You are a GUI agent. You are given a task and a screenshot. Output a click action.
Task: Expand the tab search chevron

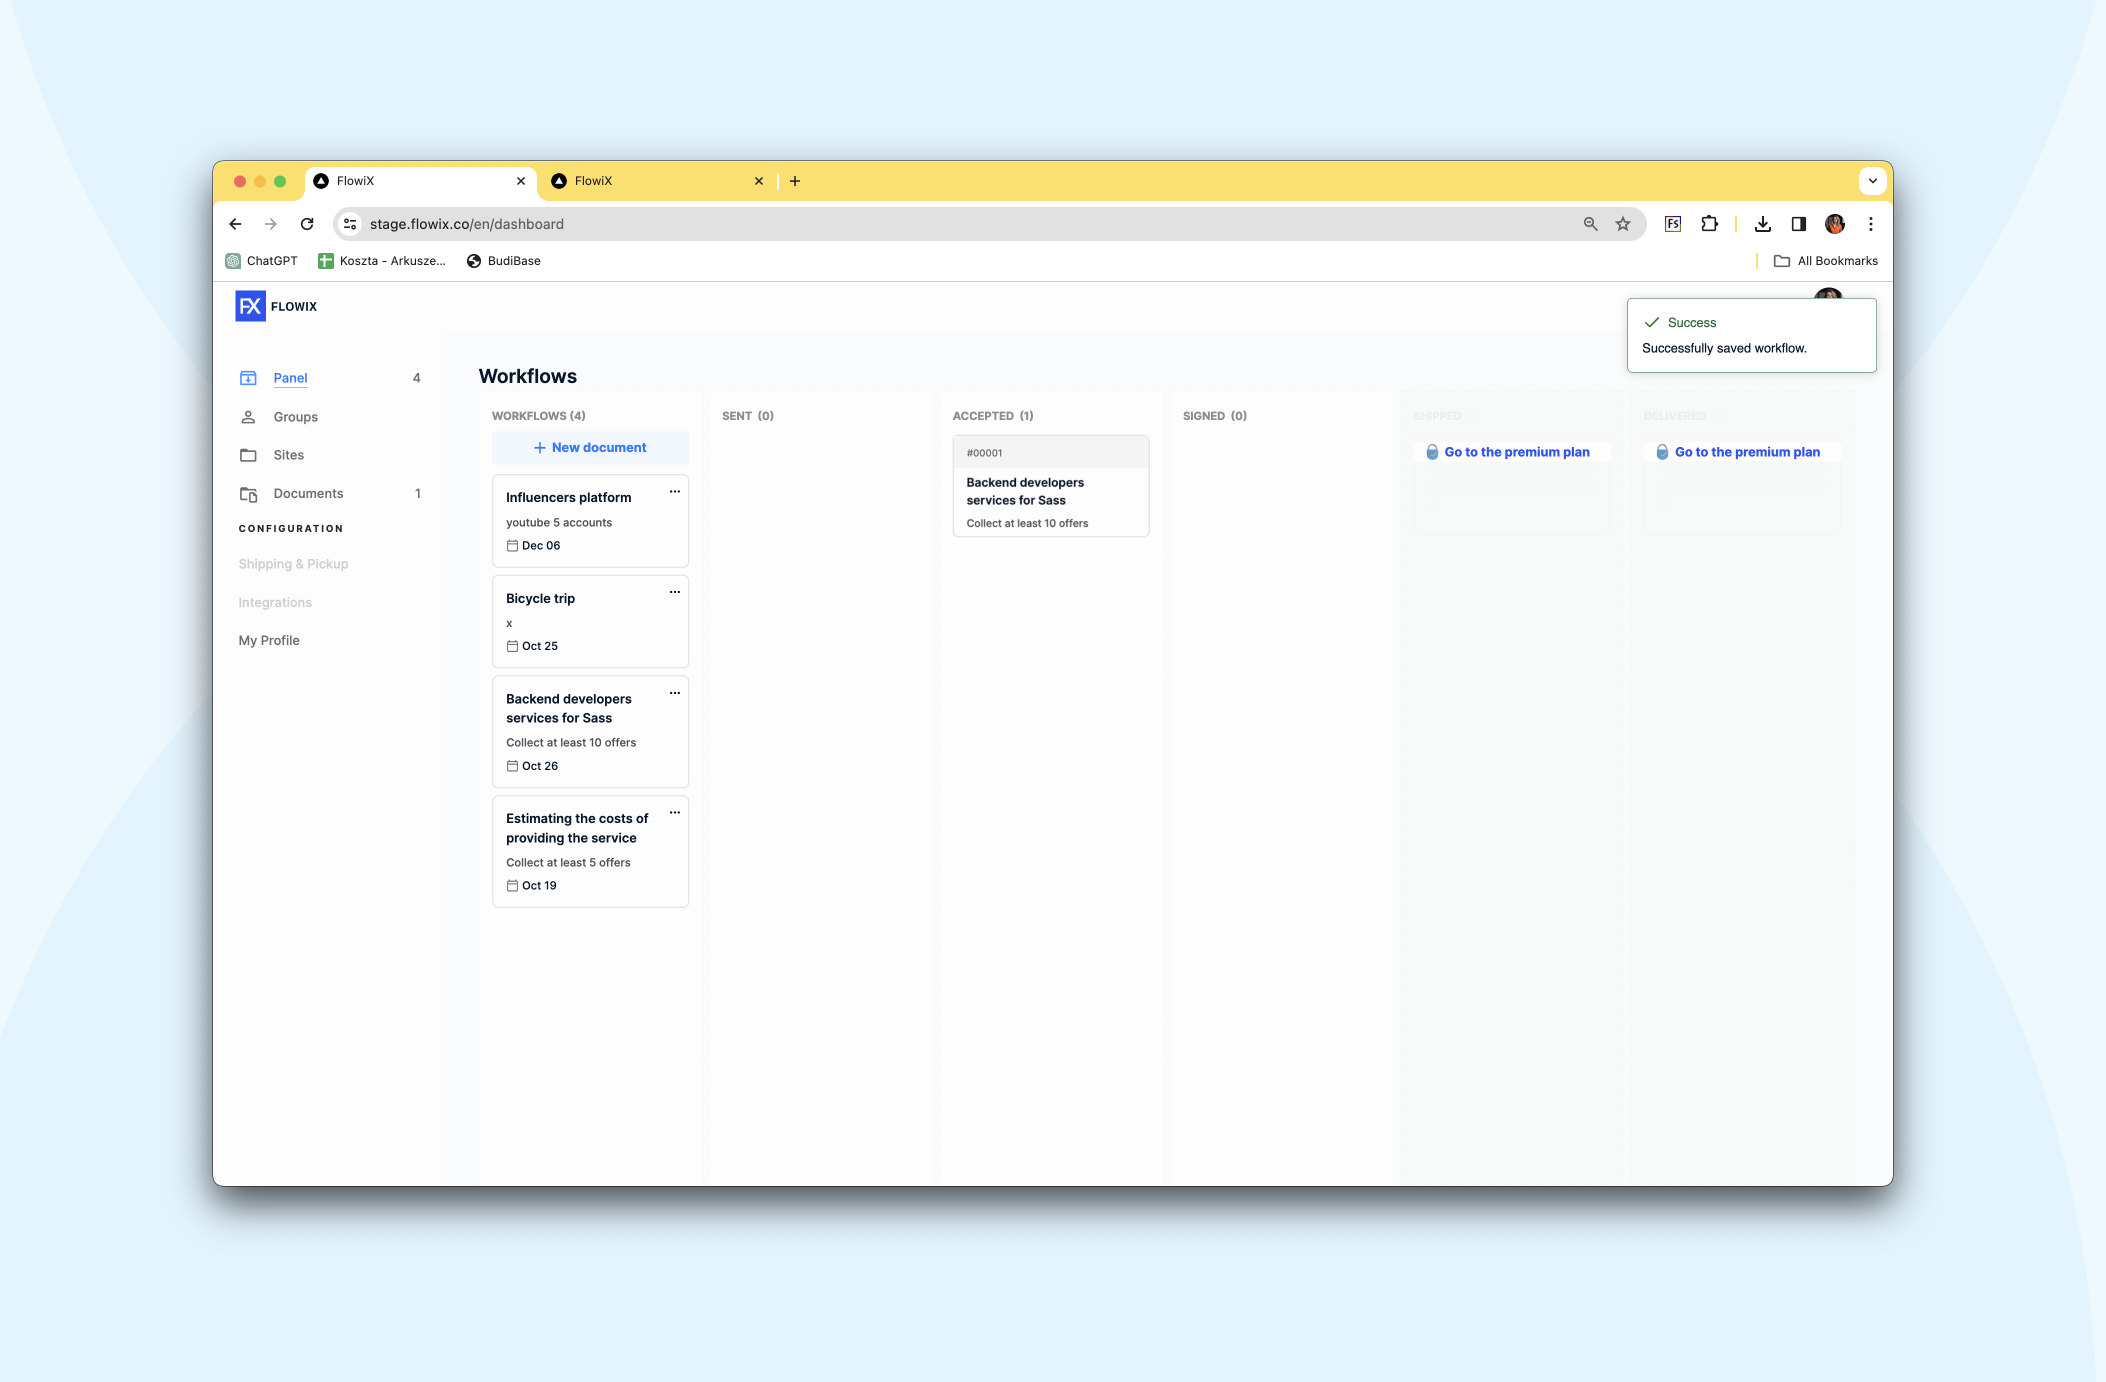pyautogui.click(x=1872, y=181)
